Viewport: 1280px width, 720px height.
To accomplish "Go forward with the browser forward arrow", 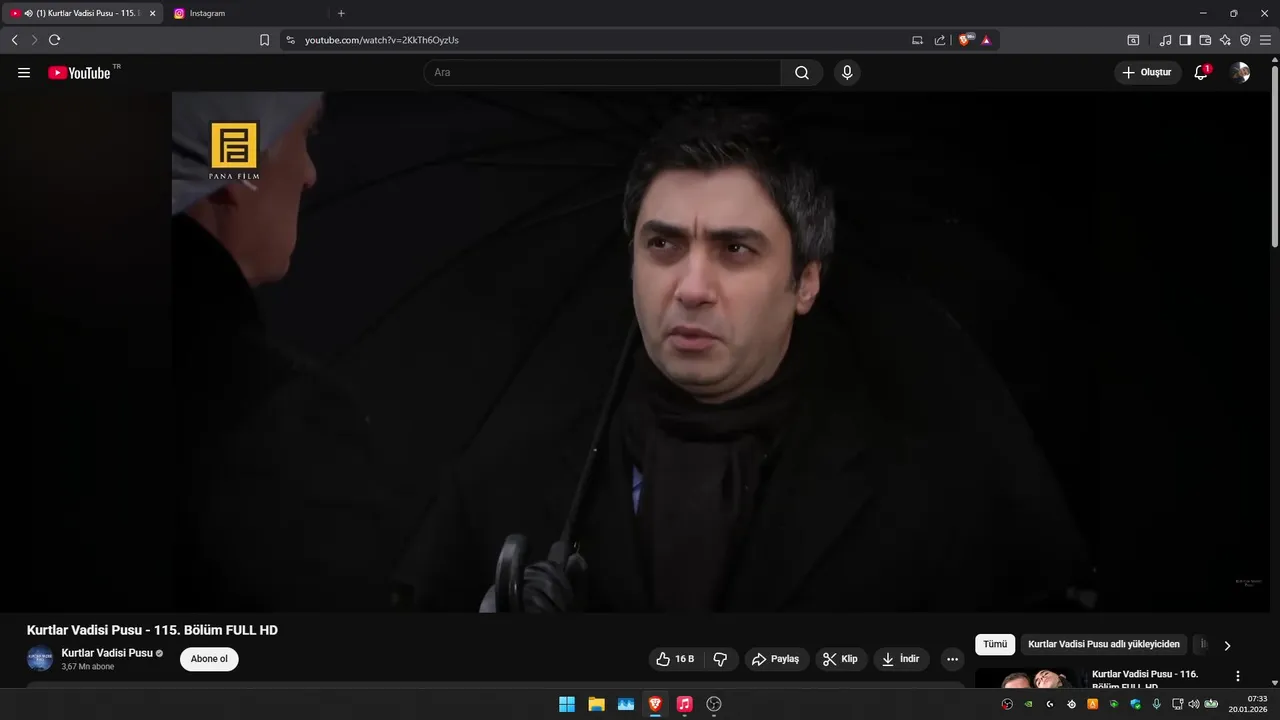I will pos(34,40).
